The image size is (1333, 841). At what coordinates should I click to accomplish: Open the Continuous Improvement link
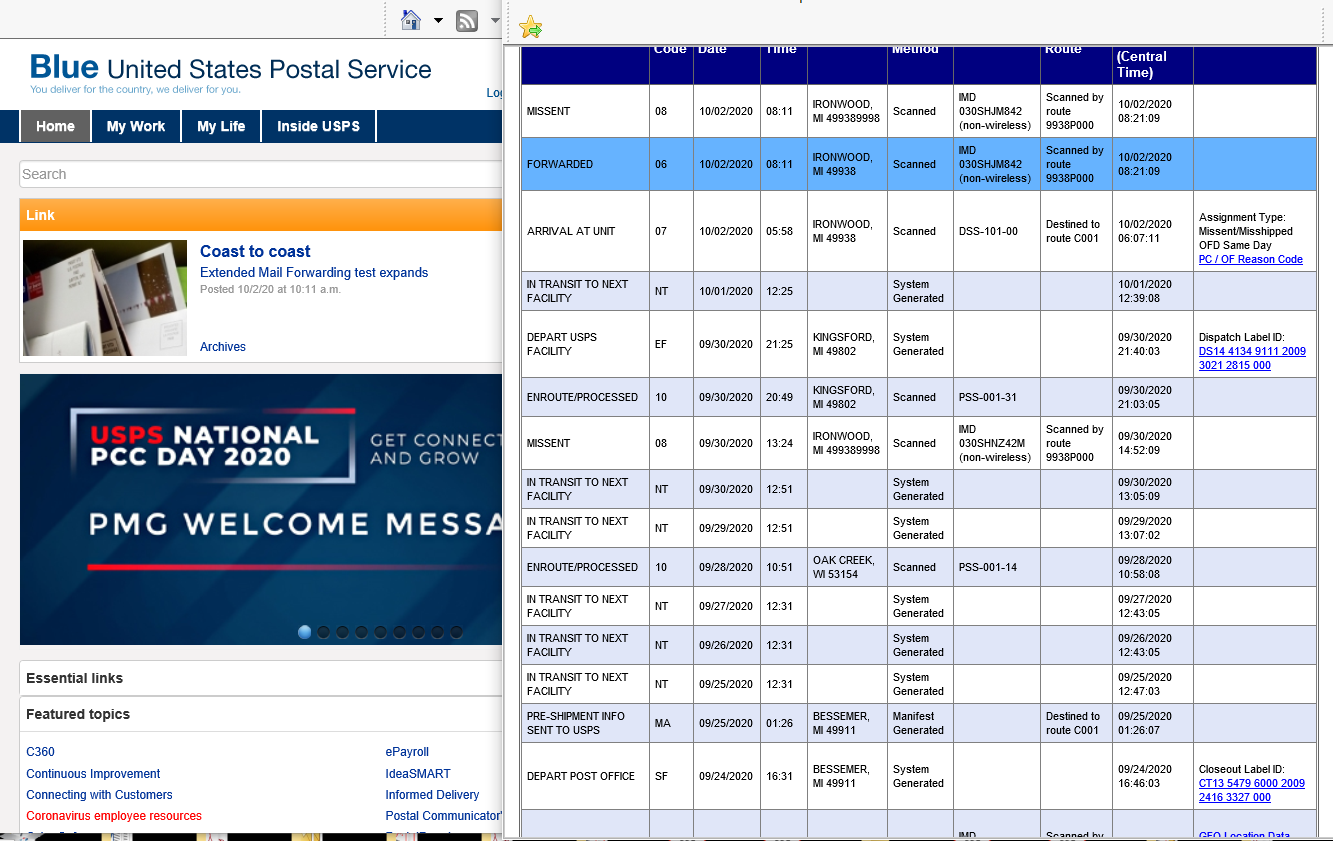tap(93, 774)
